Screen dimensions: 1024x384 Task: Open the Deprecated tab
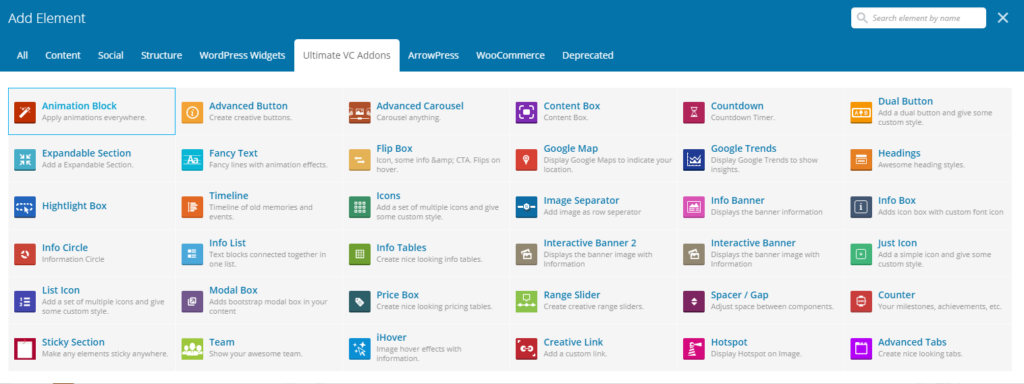588,56
